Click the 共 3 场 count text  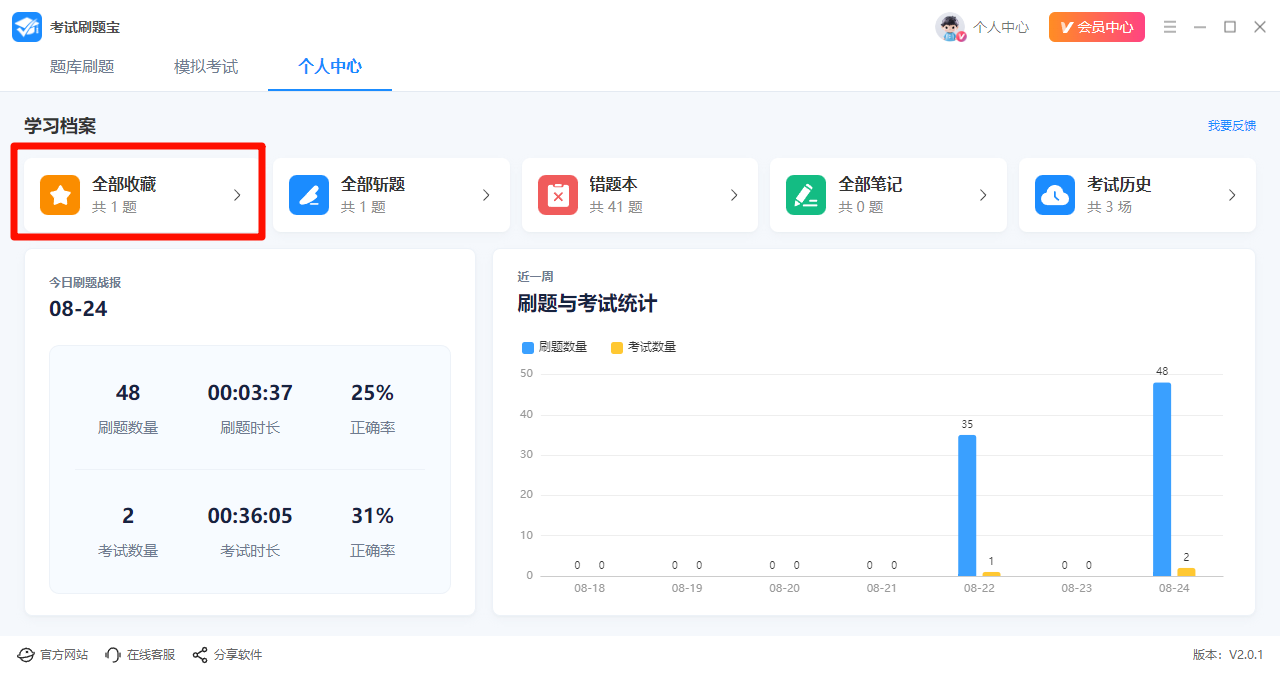1110,207
